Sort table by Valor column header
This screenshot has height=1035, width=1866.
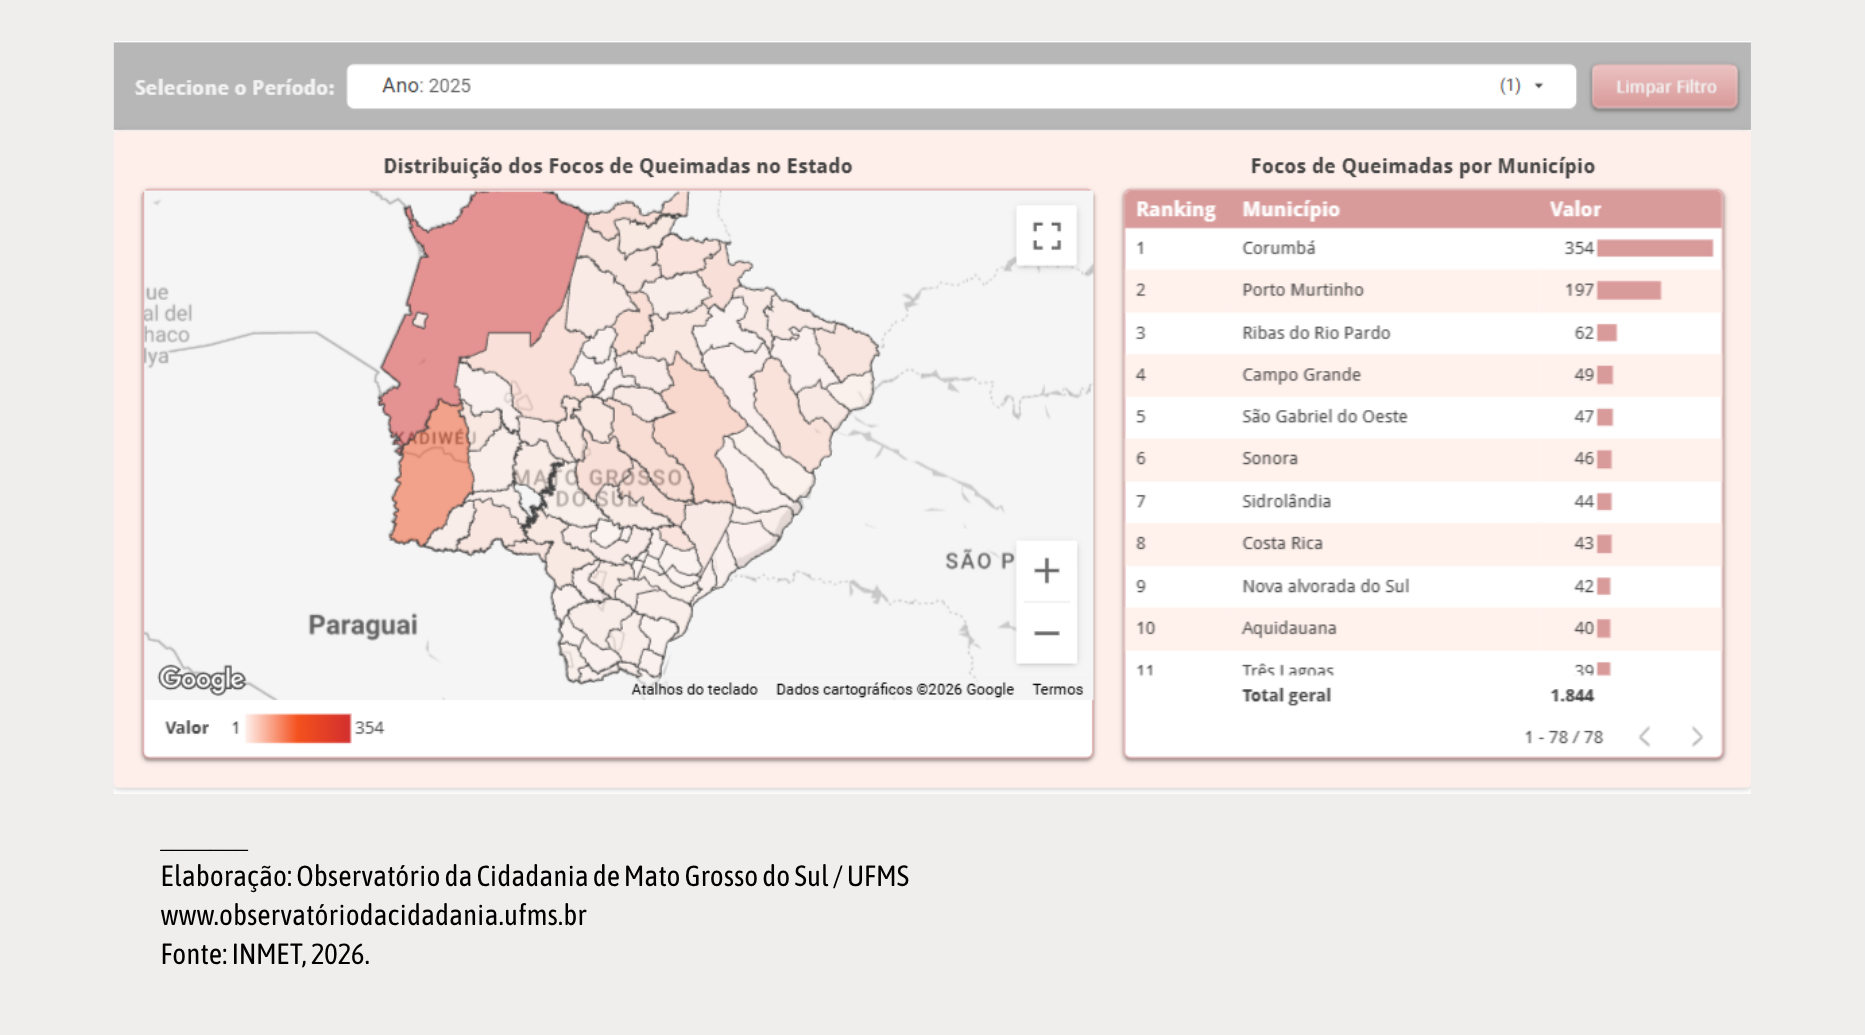1575,209
